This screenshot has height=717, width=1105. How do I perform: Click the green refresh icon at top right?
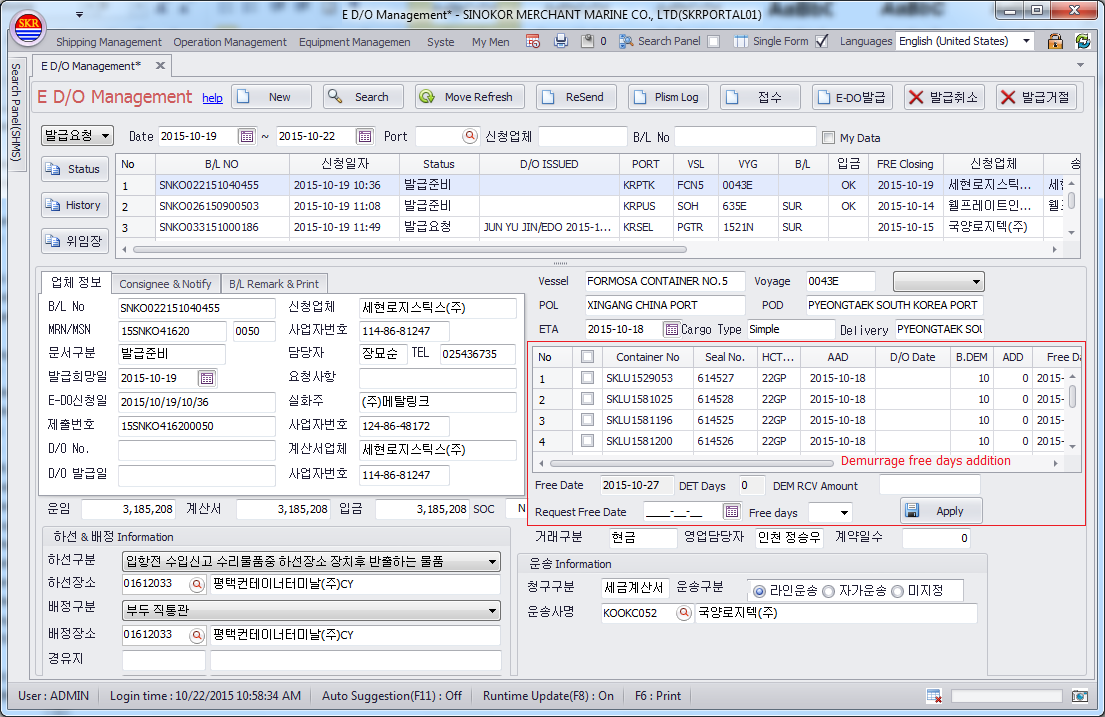click(x=1083, y=41)
